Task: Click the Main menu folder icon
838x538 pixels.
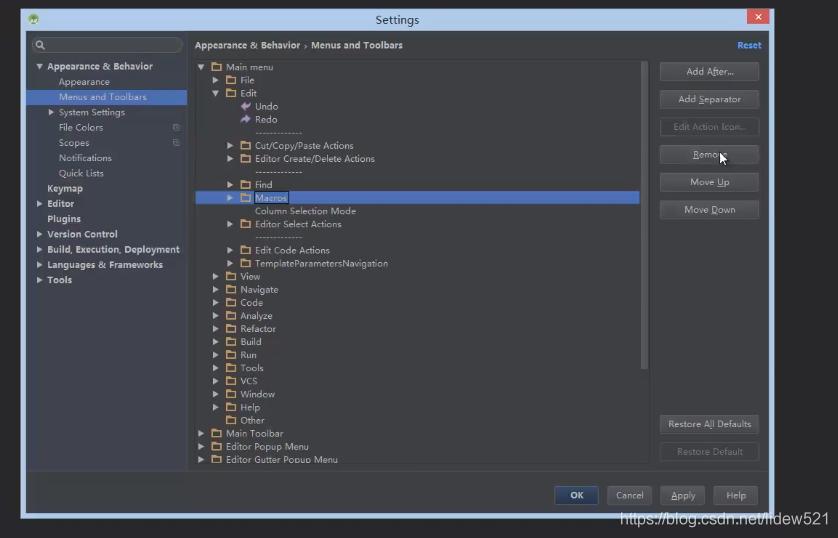Action: coord(216,67)
